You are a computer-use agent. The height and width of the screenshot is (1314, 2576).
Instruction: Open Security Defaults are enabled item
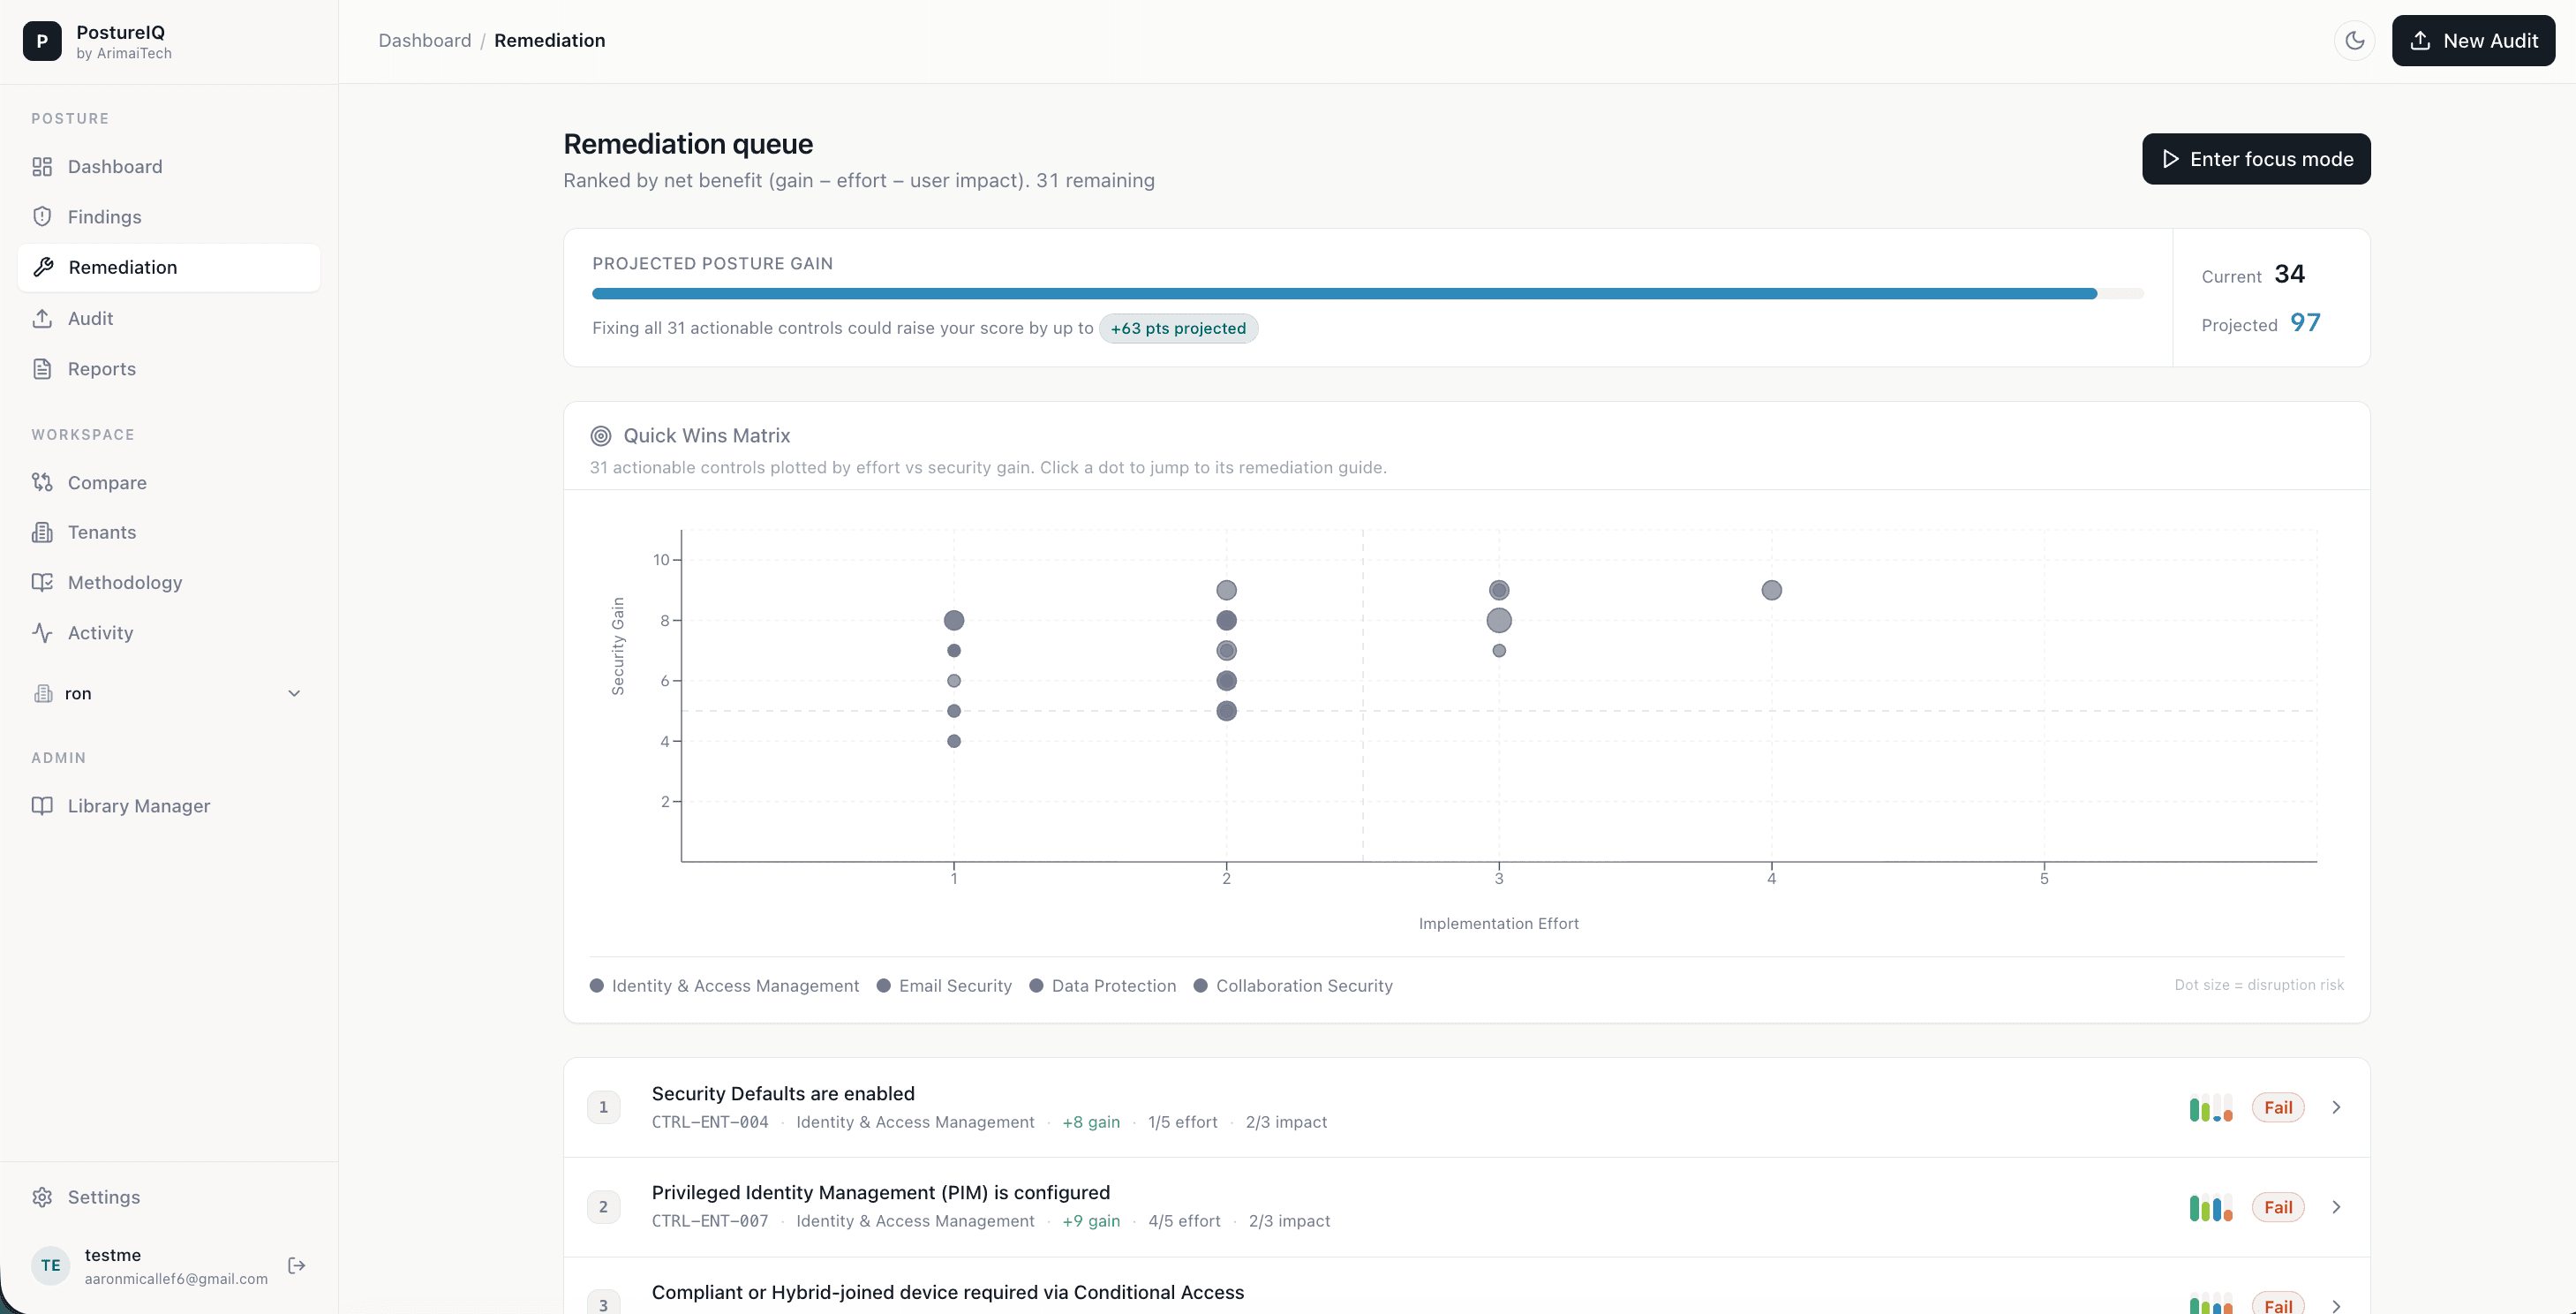pyautogui.click(x=1466, y=1107)
